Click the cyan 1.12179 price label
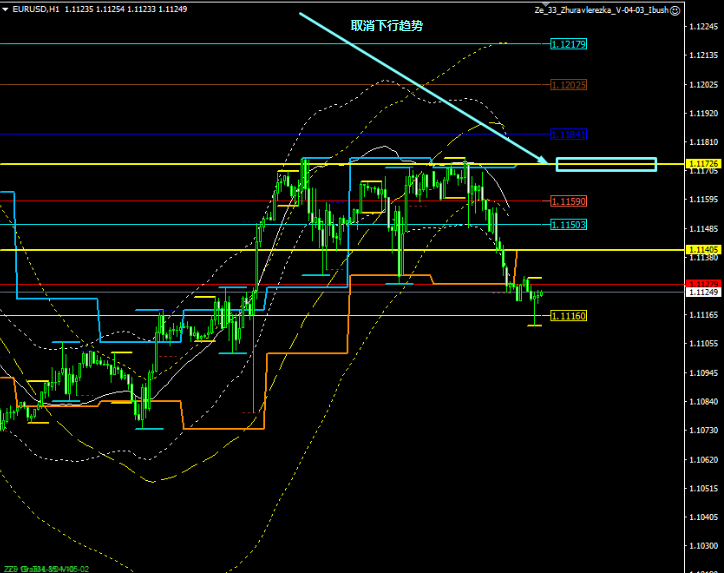The width and height of the screenshot is (724, 573). 568,44
